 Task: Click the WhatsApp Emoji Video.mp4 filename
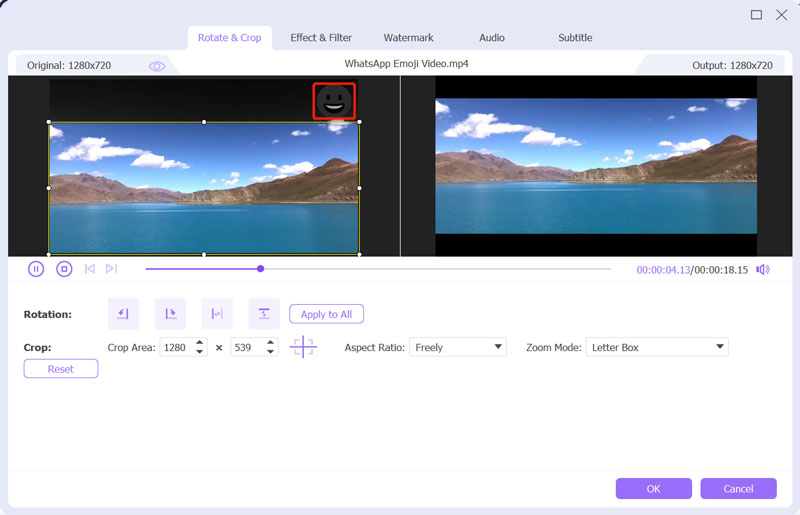pos(406,64)
